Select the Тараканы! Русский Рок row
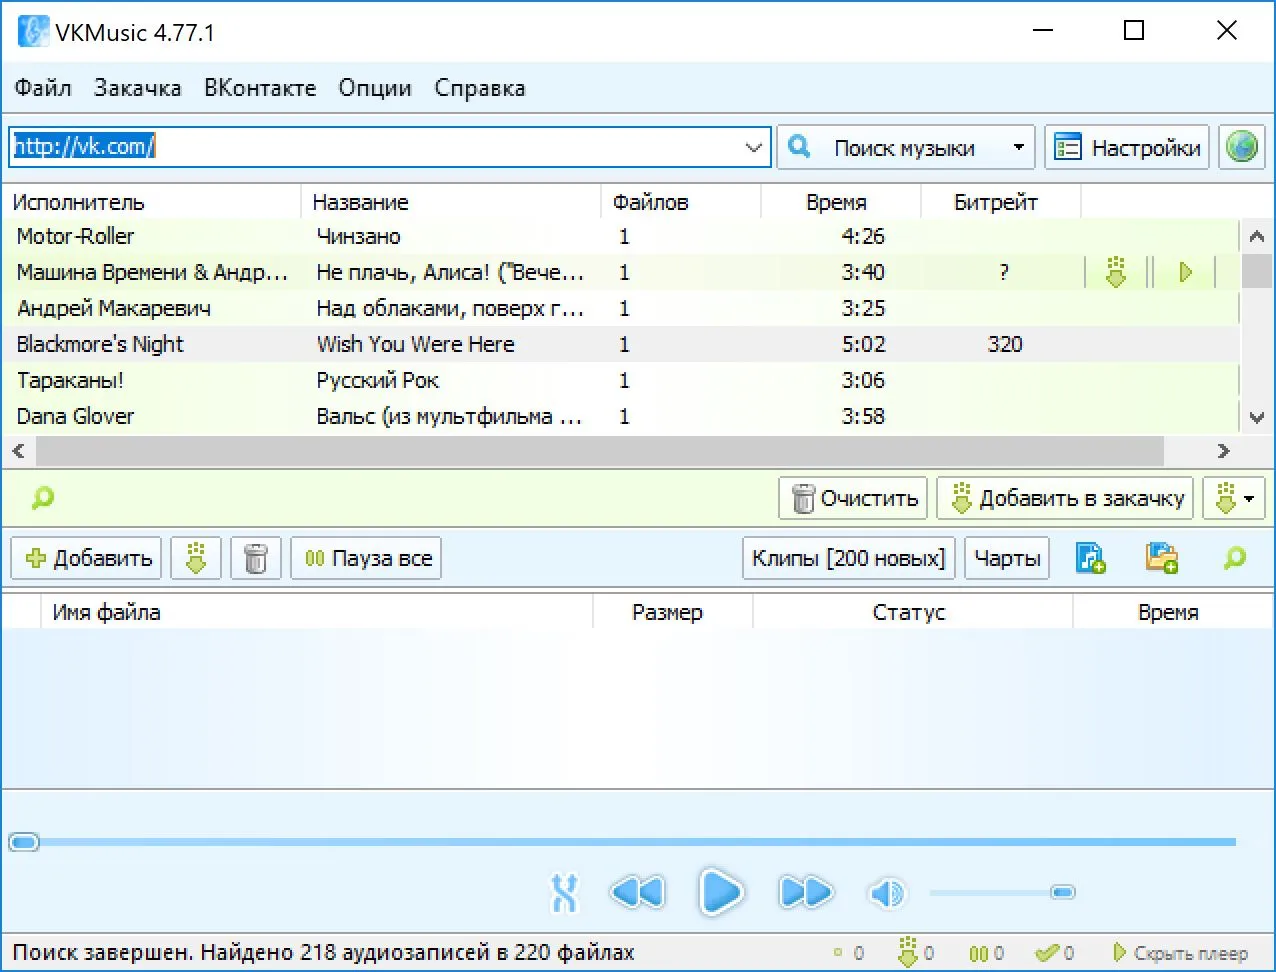The width and height of the screenshot is (1276, 972). pos(620,381)
